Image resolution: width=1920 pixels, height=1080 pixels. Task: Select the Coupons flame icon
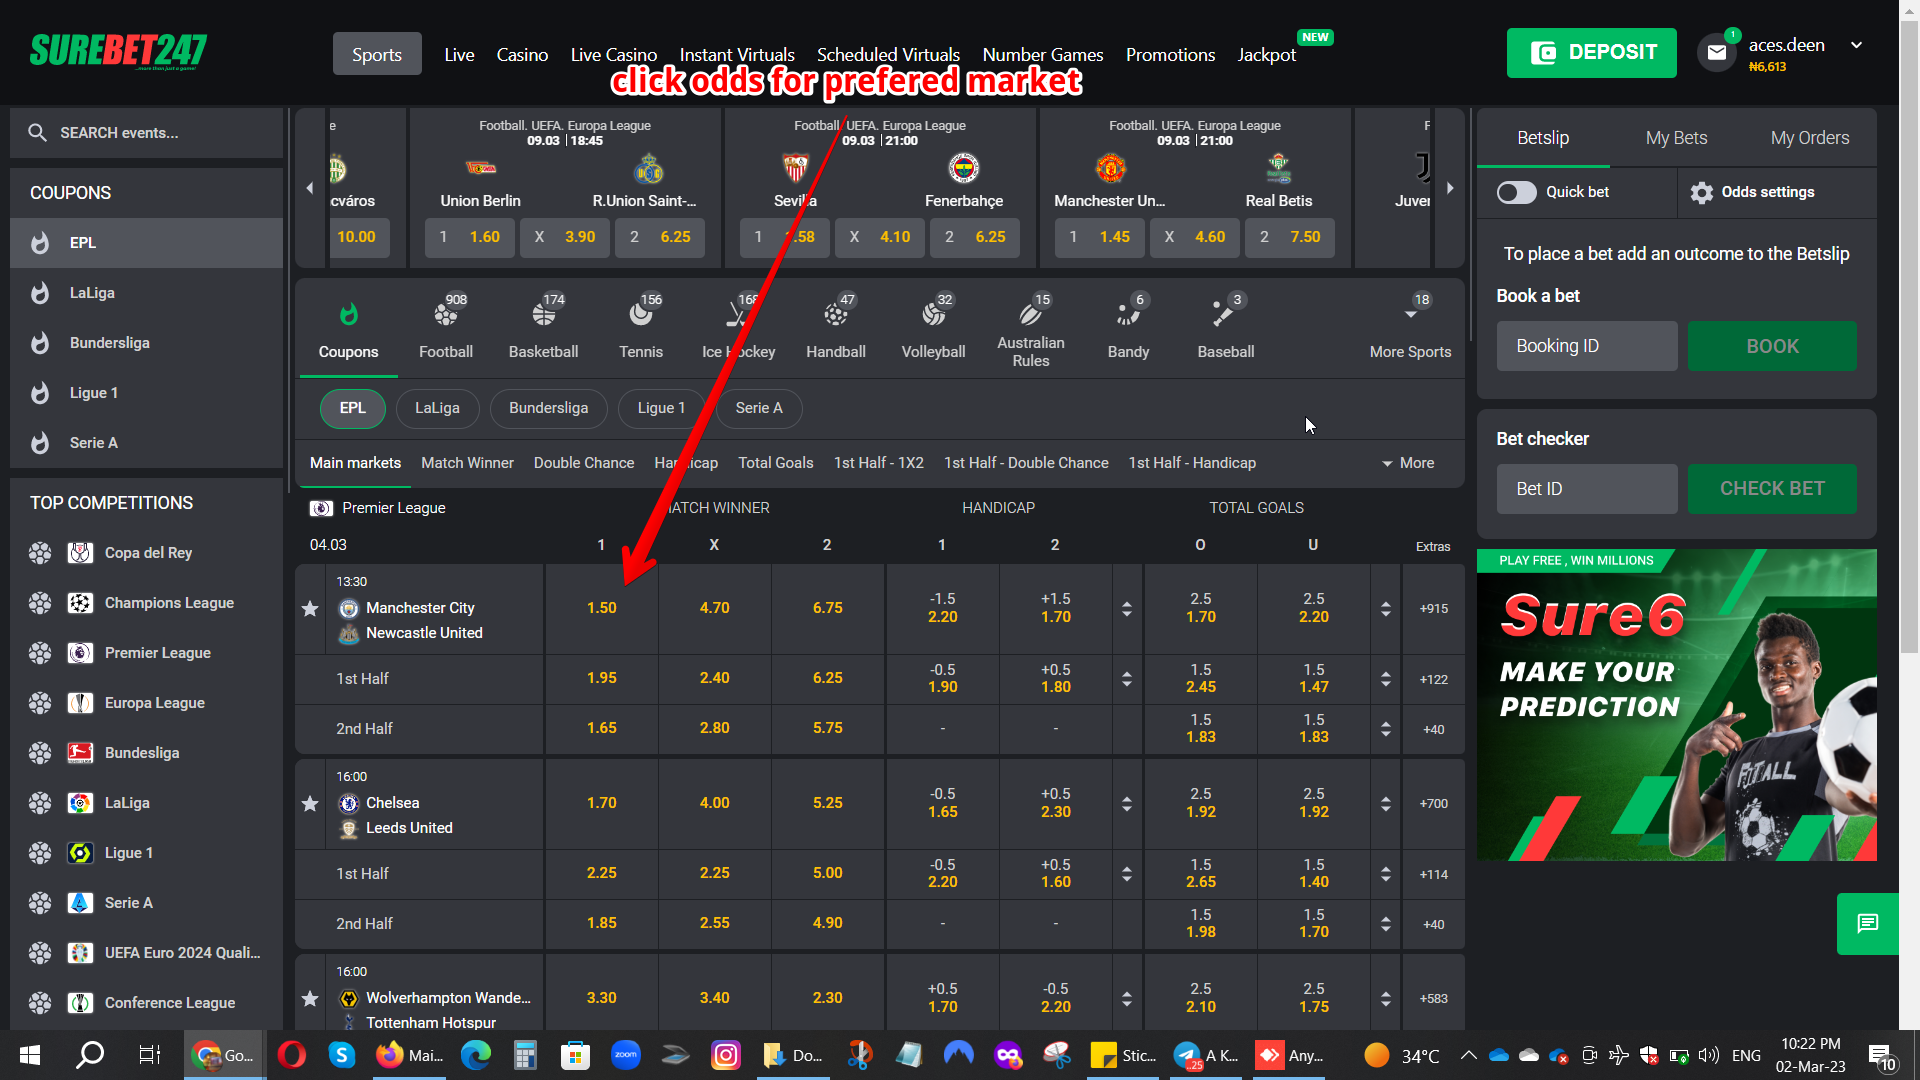(348, 315)
